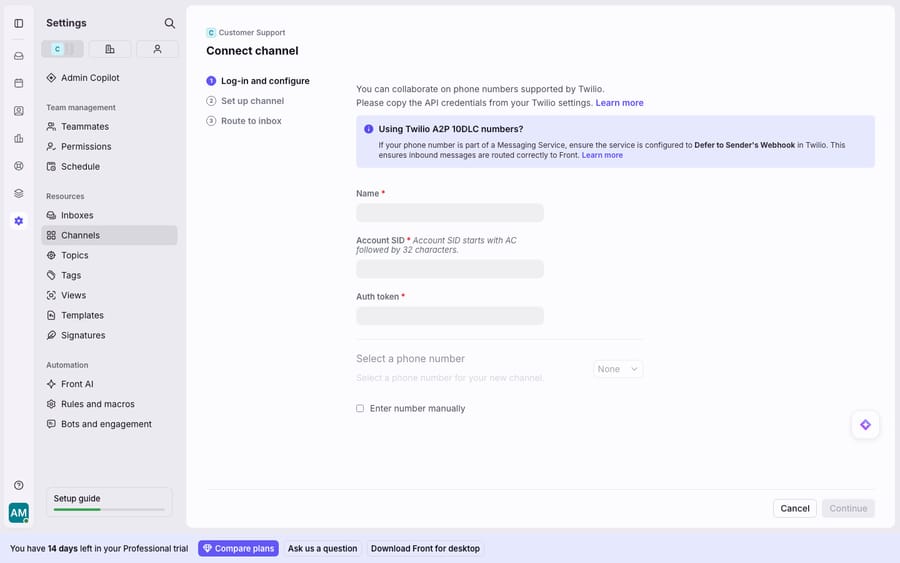Open Views settings
Image resolution: width=900 pixels, height=563 pixels.
coord(109,295)
